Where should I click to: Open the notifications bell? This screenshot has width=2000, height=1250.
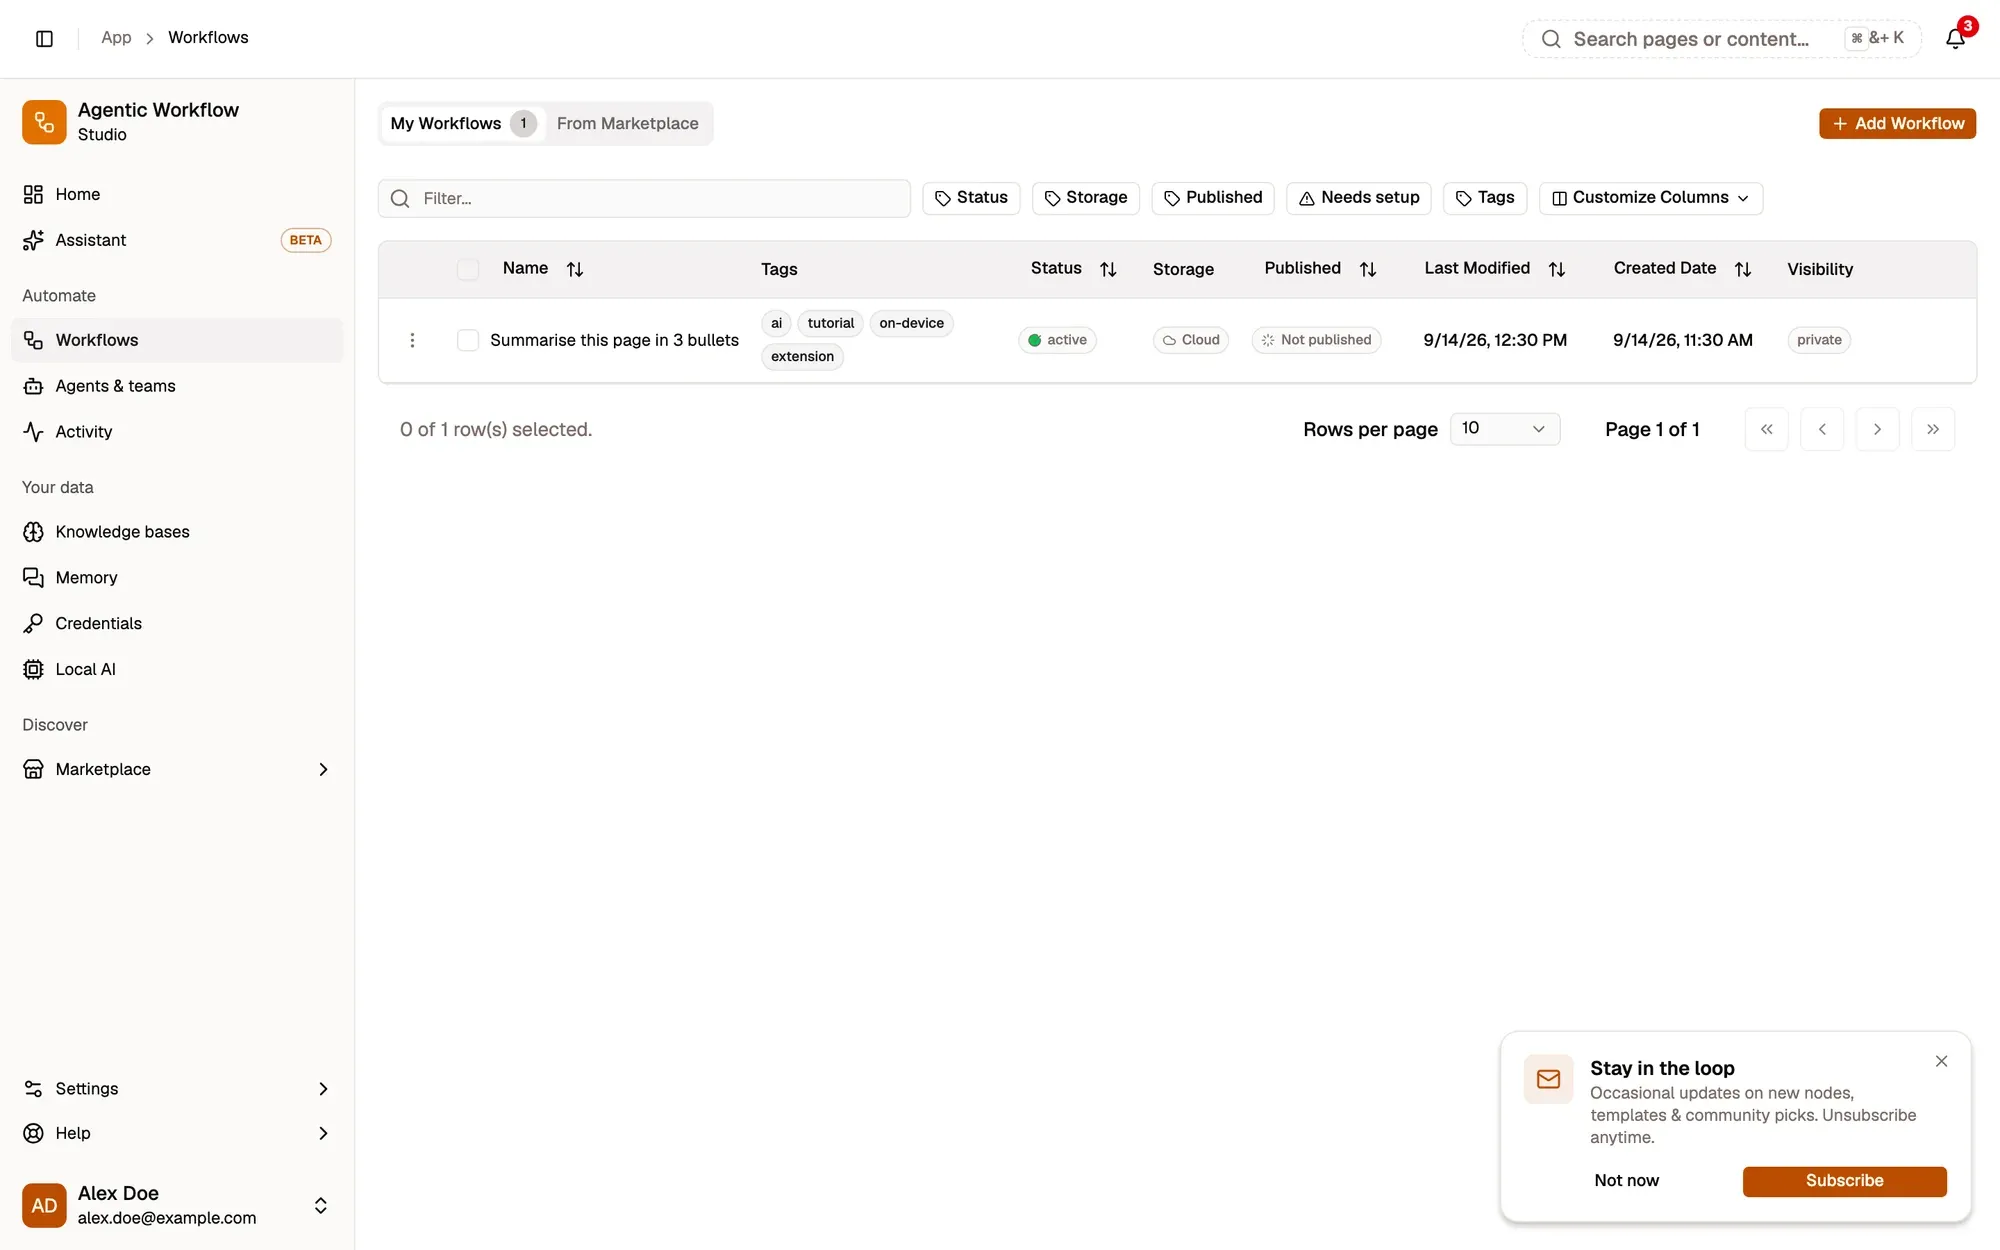pos(1955,38)
